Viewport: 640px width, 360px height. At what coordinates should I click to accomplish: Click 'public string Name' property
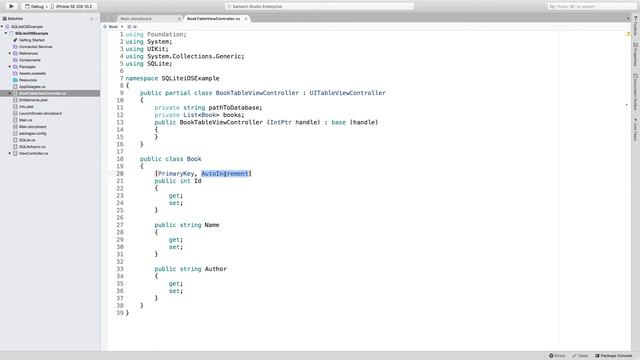click(187, 225)
